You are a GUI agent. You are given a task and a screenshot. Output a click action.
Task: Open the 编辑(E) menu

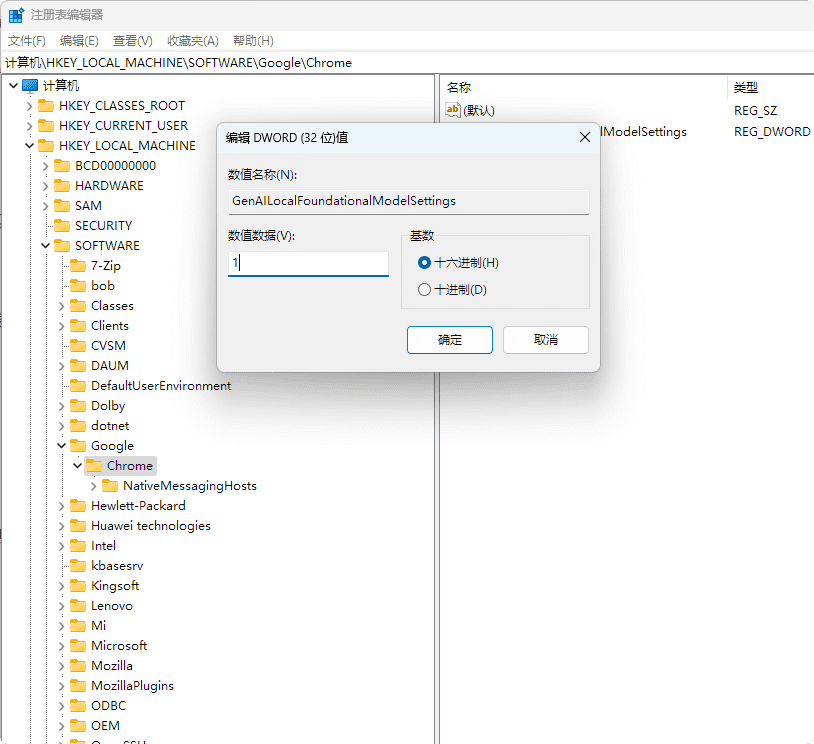point(79,40)
